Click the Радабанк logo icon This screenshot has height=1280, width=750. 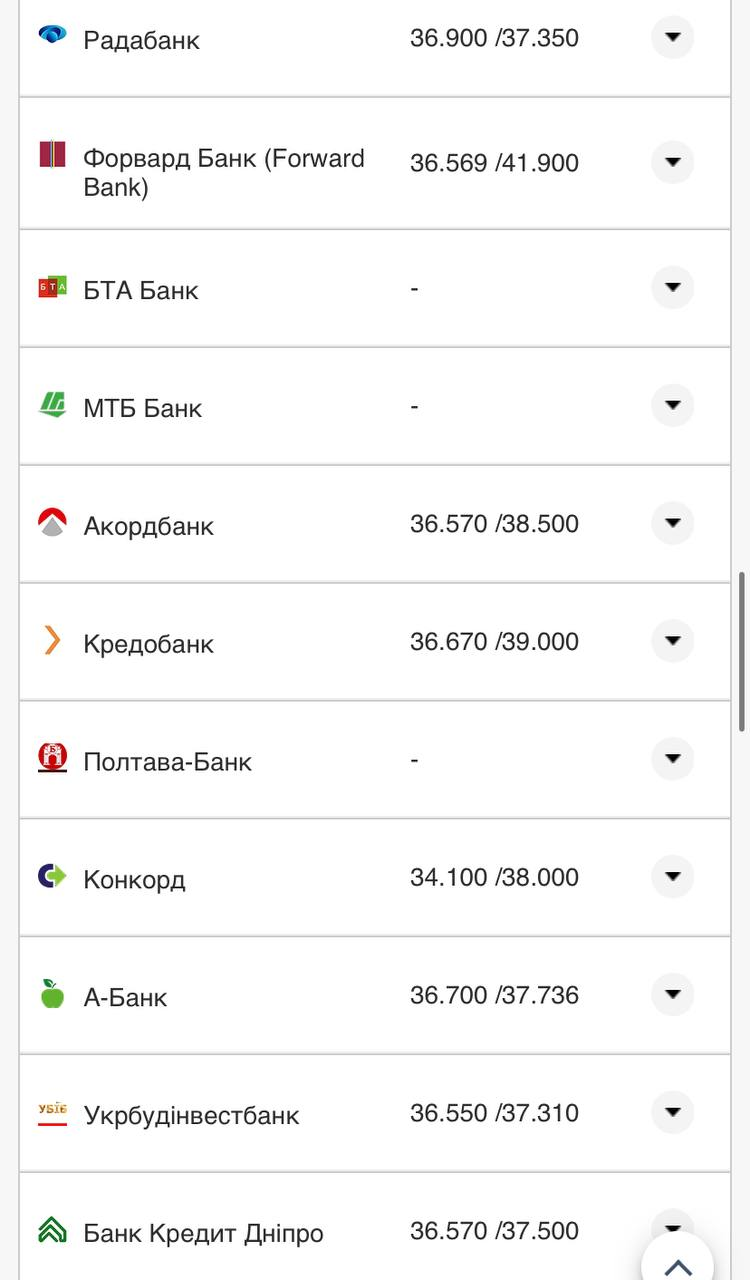(x=52, y=35)
